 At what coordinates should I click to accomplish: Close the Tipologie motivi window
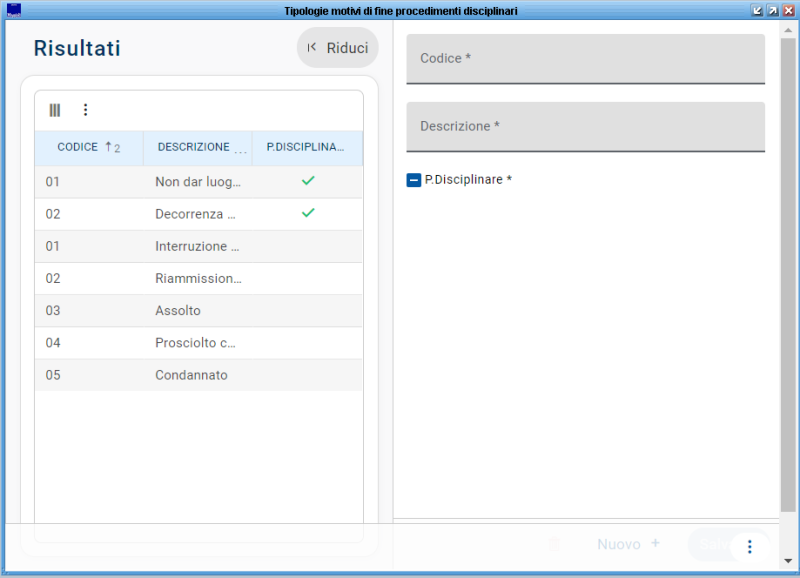(x=788, y=11)
